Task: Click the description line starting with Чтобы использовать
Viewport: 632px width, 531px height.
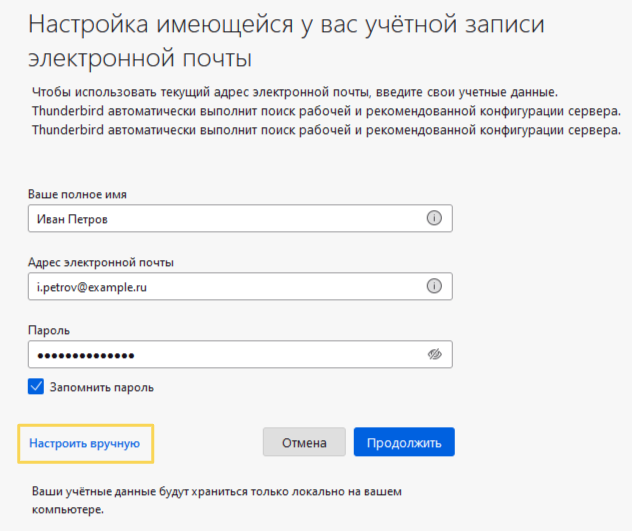Action: tap(292, 92)
